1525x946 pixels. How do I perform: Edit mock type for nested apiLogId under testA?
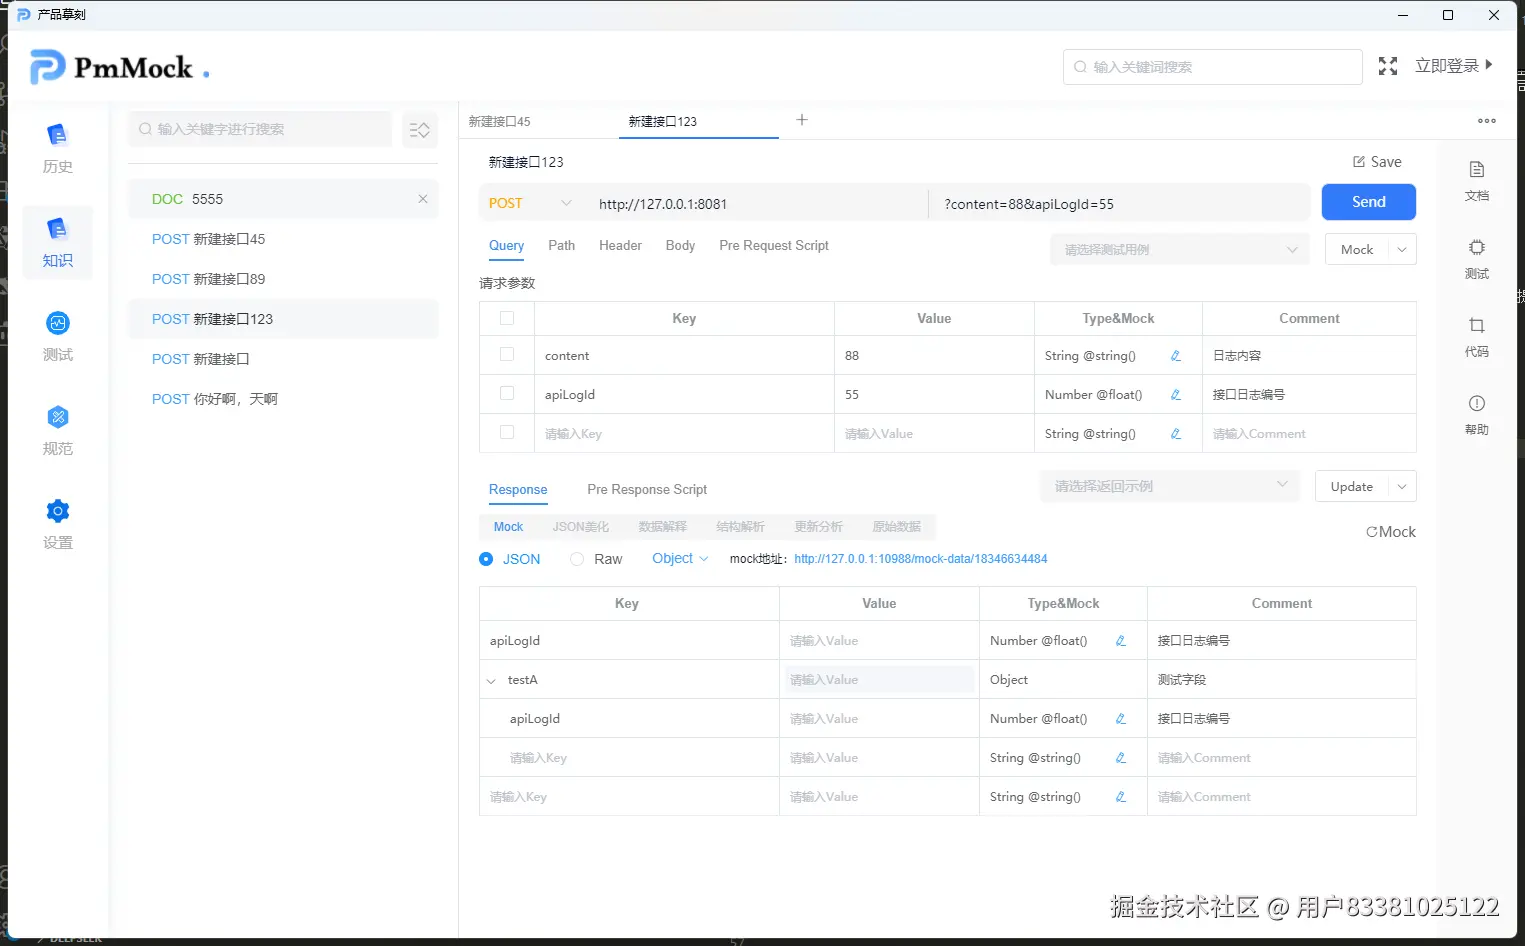1121,719
